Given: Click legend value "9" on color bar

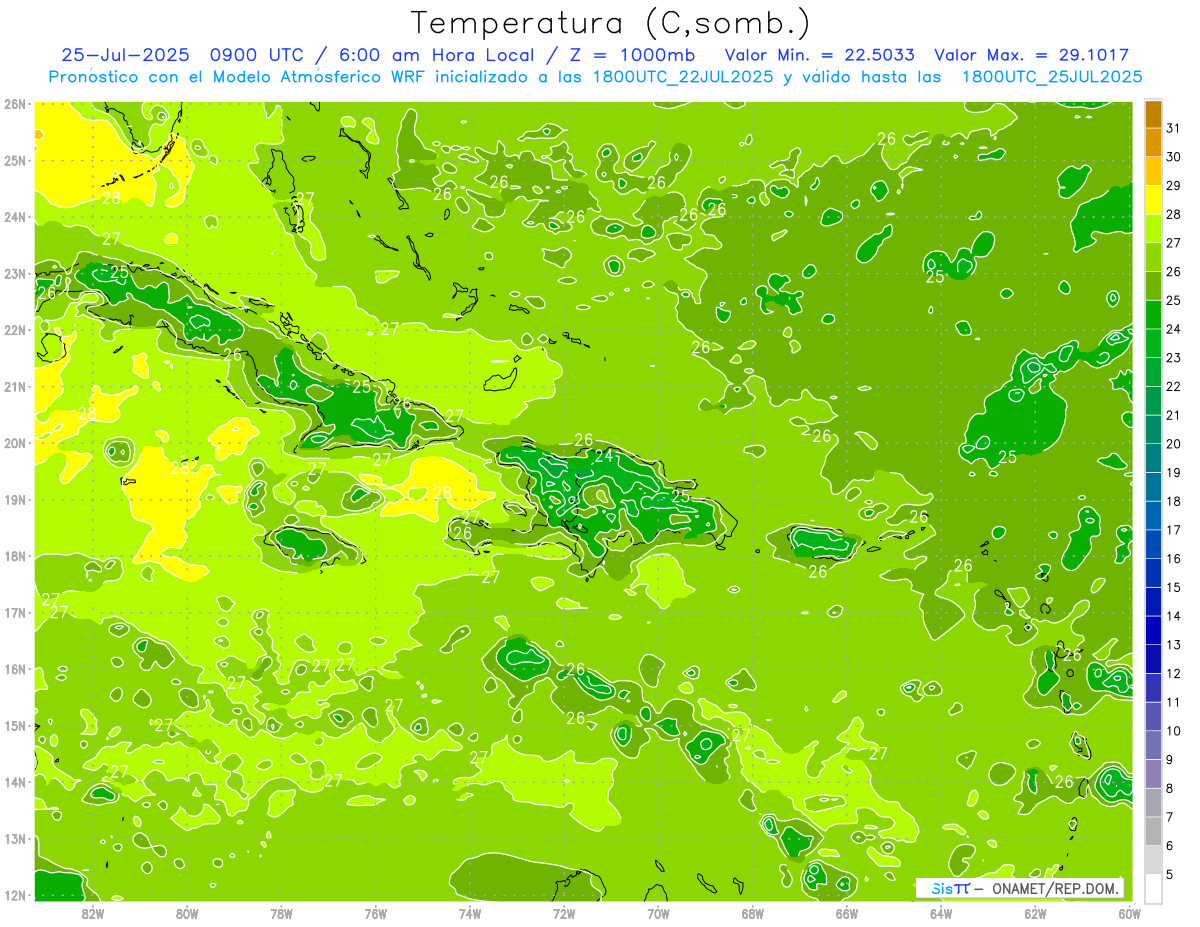Looking at the screenshot, I should tap(1170, 760).
